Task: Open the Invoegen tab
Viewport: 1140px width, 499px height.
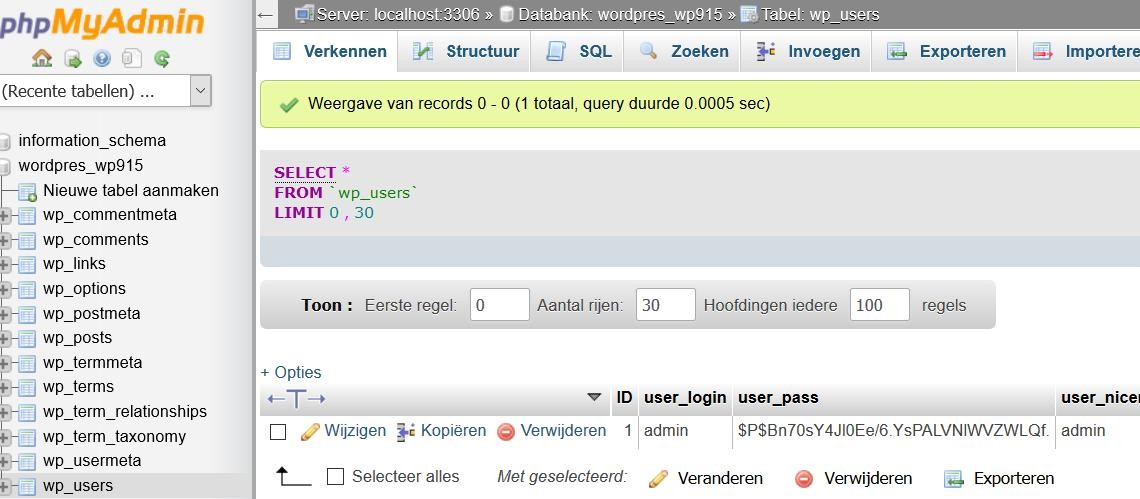Action: (x=807, y=52)
